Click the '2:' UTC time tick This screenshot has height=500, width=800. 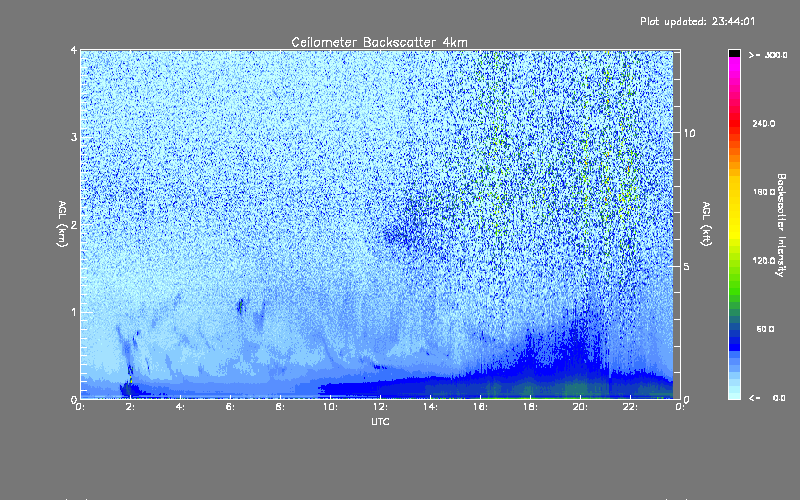[x=131, y=407]
